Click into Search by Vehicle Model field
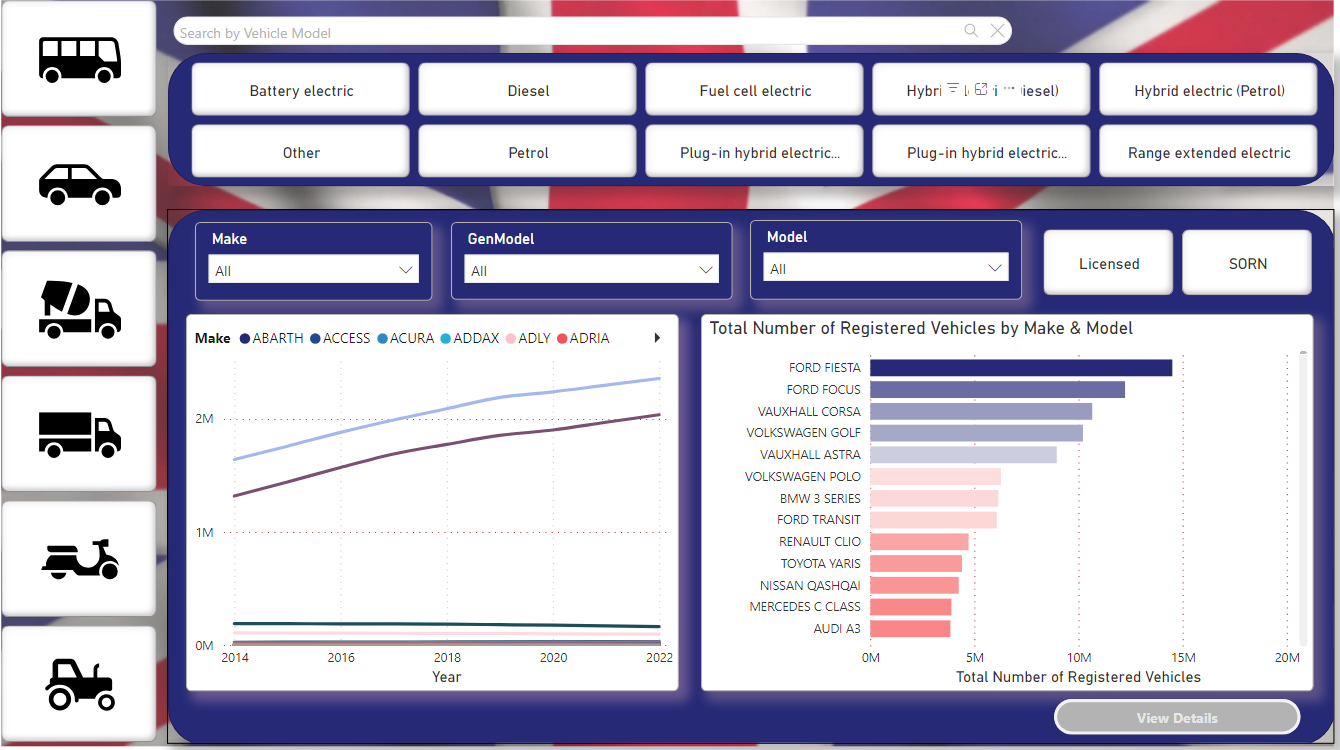This screenshot has width=1340, height=750. [x=560, y=33]
